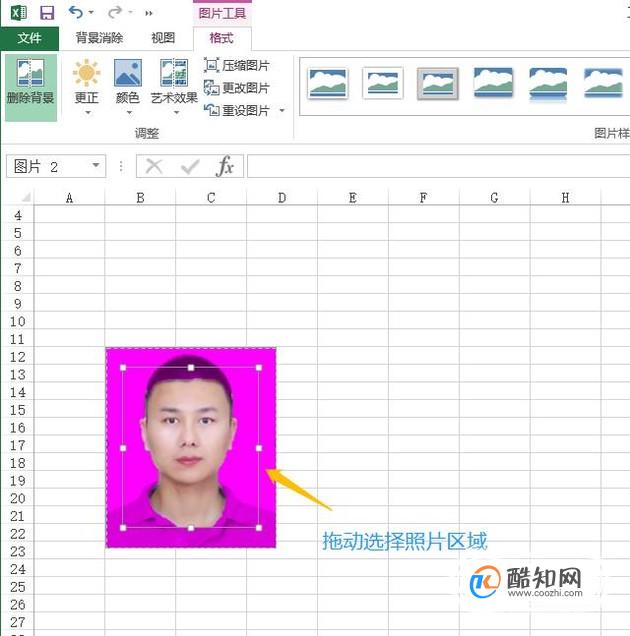Click the bottom-left selection handle on photo
This screenshot has width=630, height=636.
point(123,528)
